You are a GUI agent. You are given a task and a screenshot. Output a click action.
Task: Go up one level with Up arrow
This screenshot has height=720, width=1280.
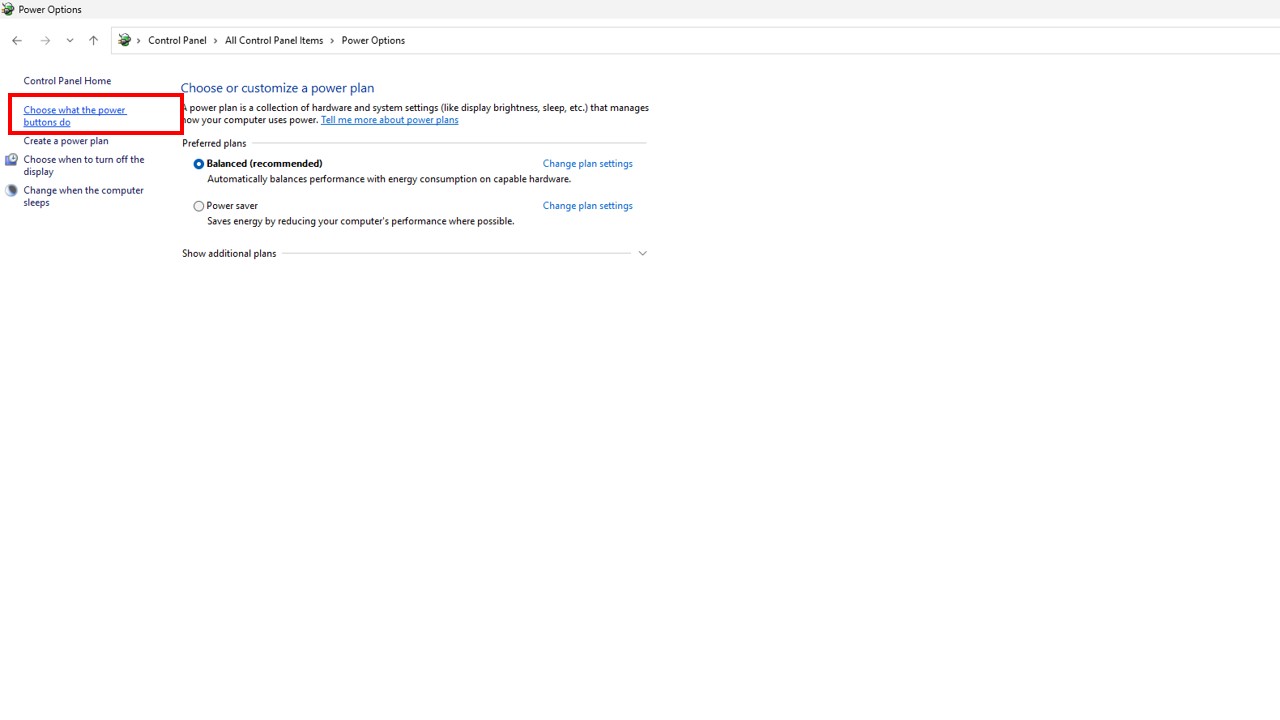(x=93, y=41)
